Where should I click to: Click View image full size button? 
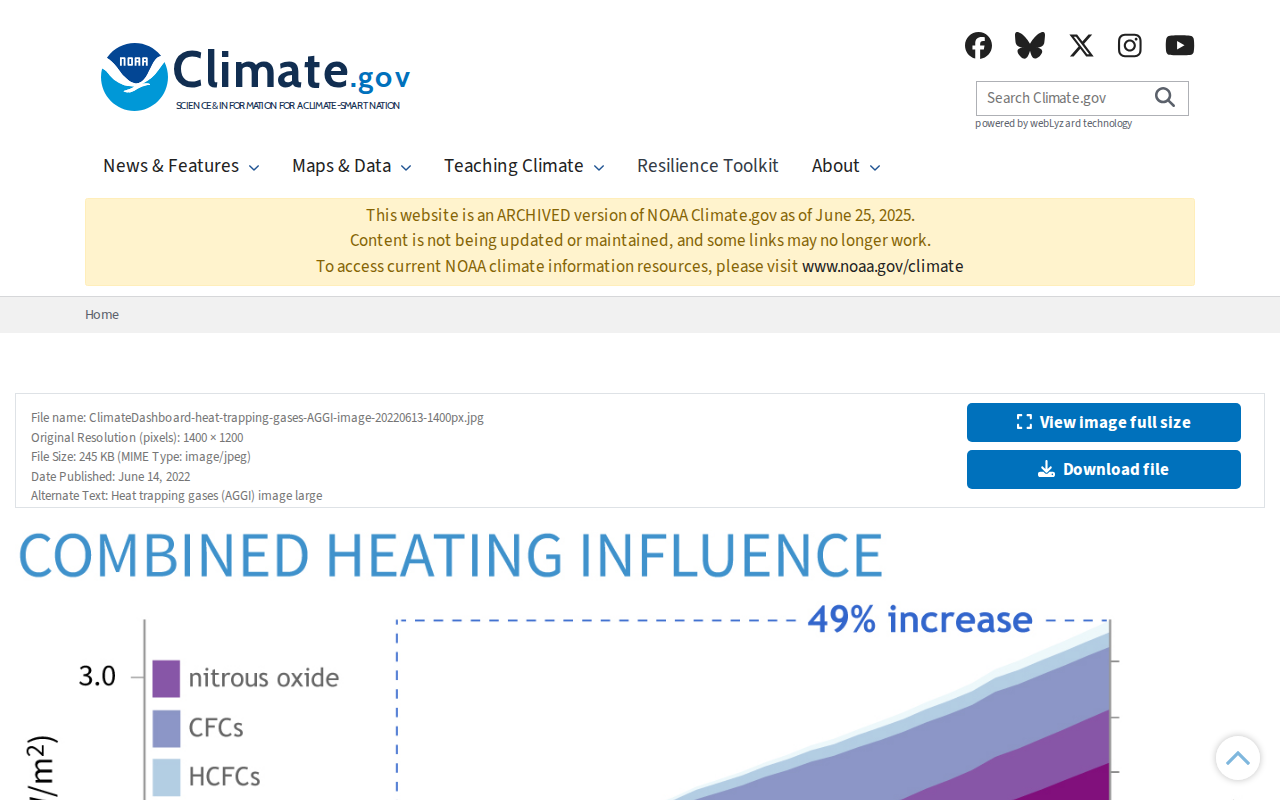(x=1104, y=422)
